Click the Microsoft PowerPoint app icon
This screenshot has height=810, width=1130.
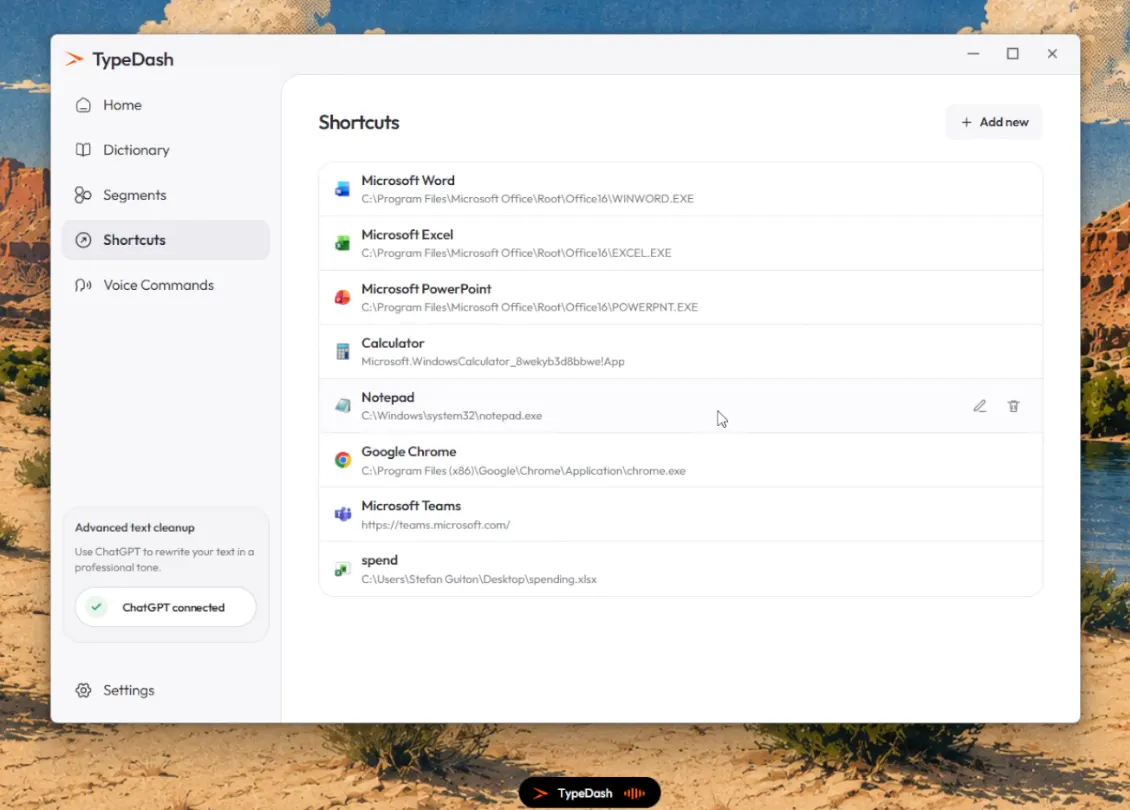342,297
